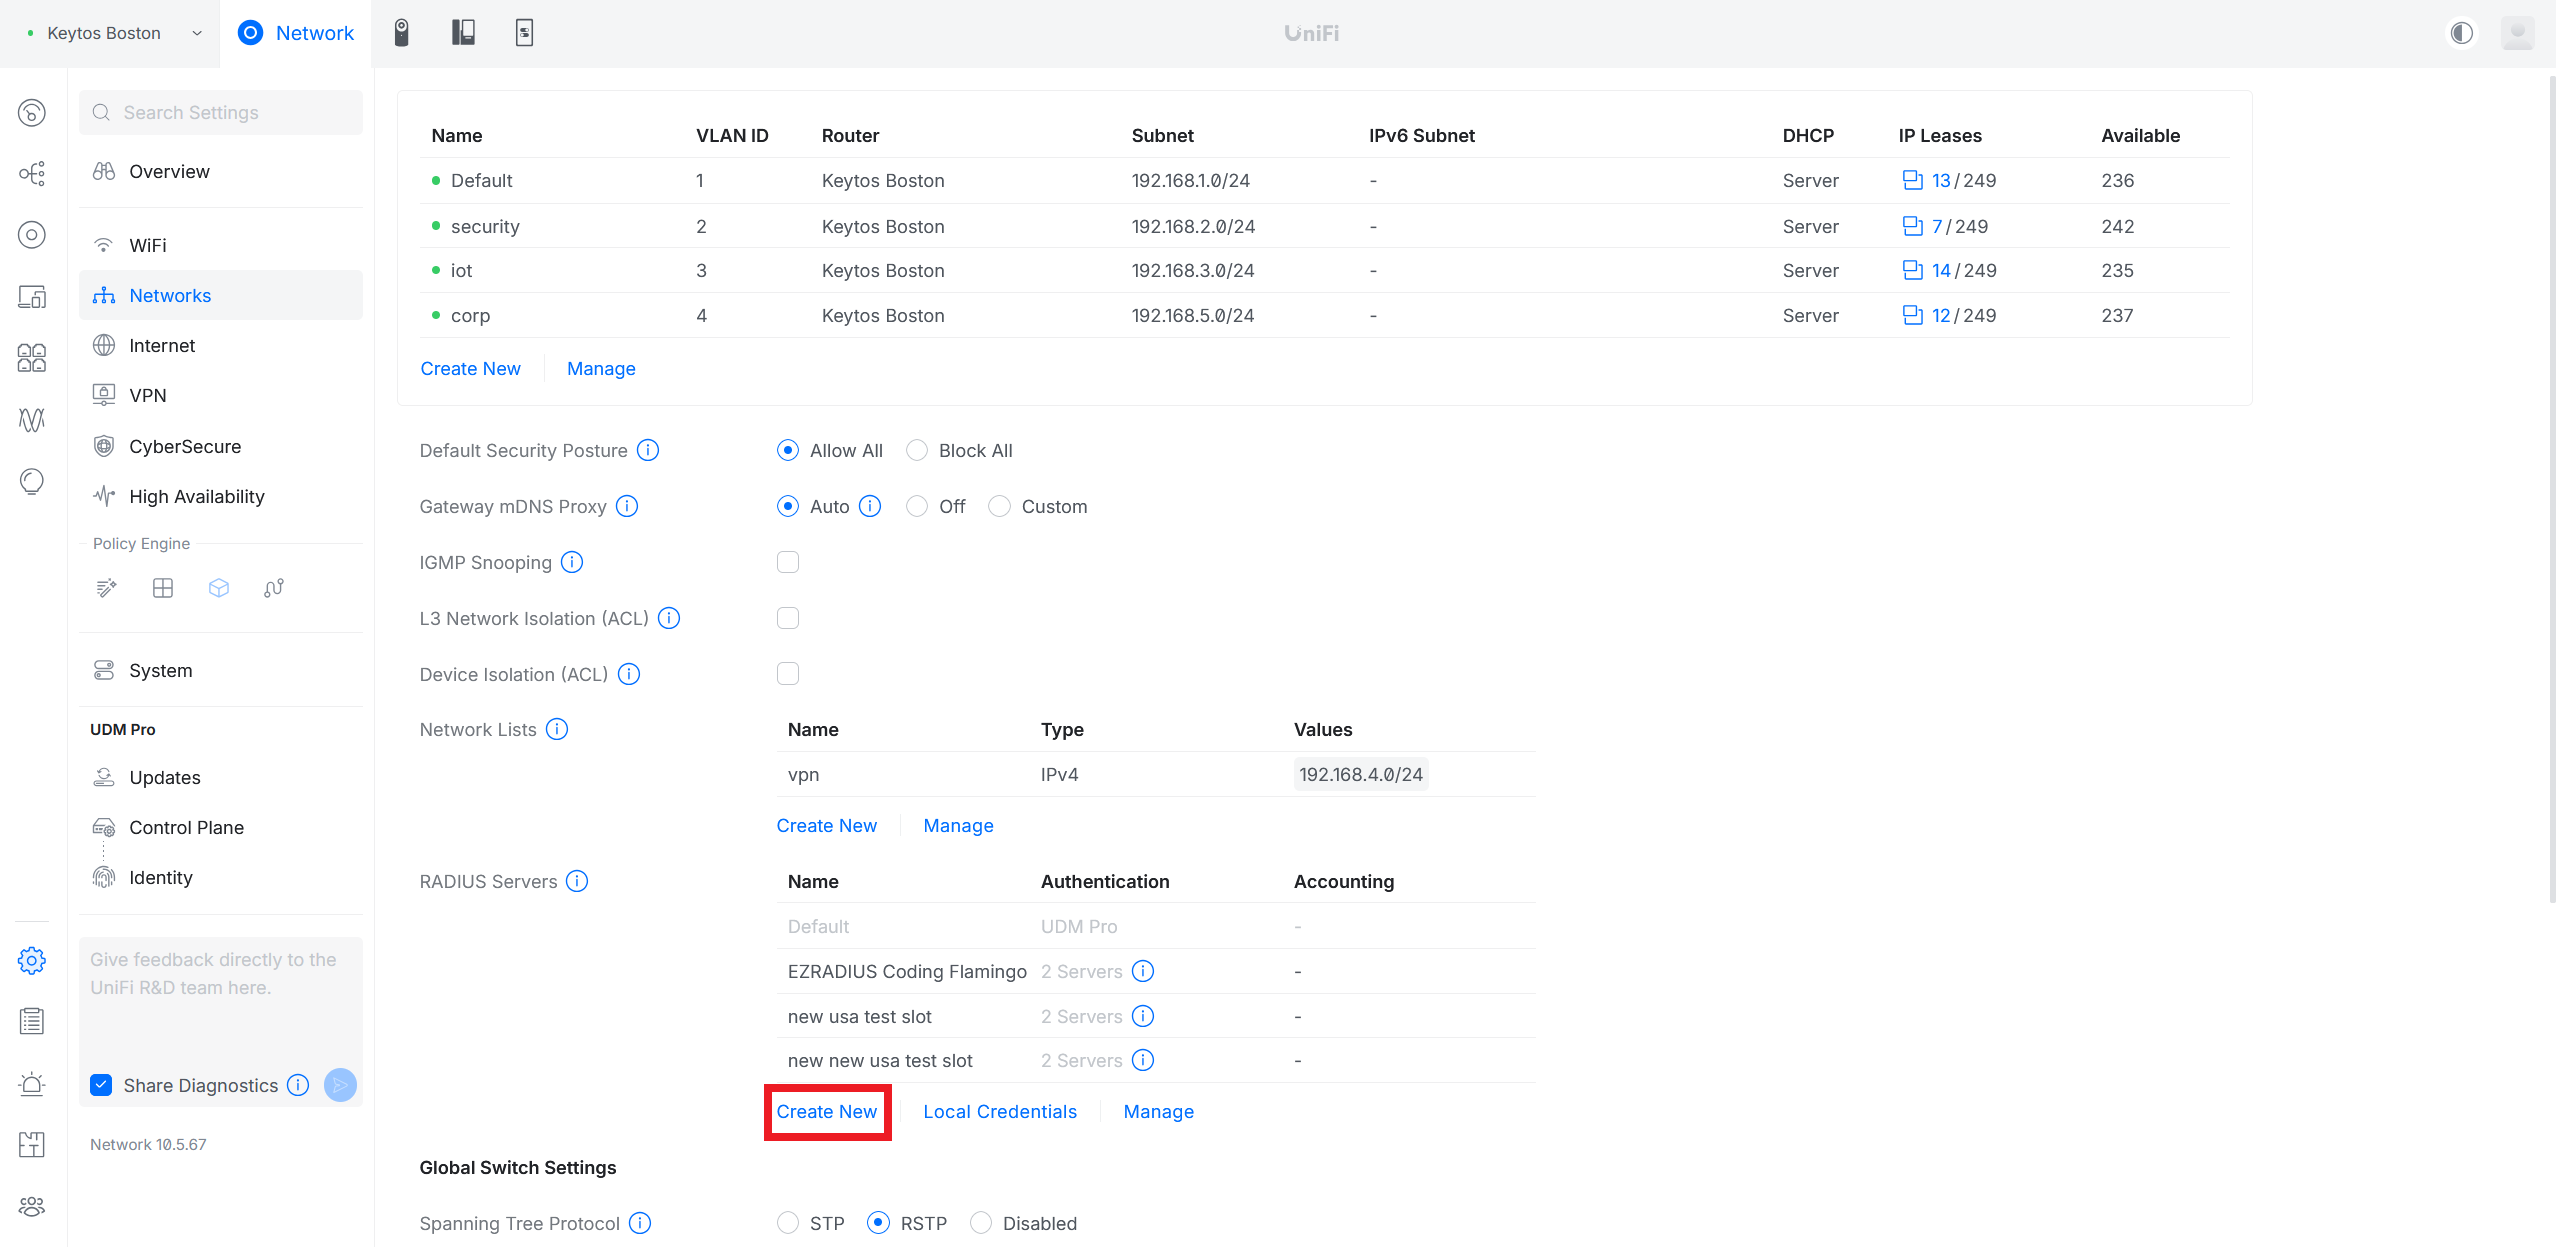Viewport: 2556px width, 1247px height.
Task: Show info for IGMP Snooping
Action: [572, 562]
